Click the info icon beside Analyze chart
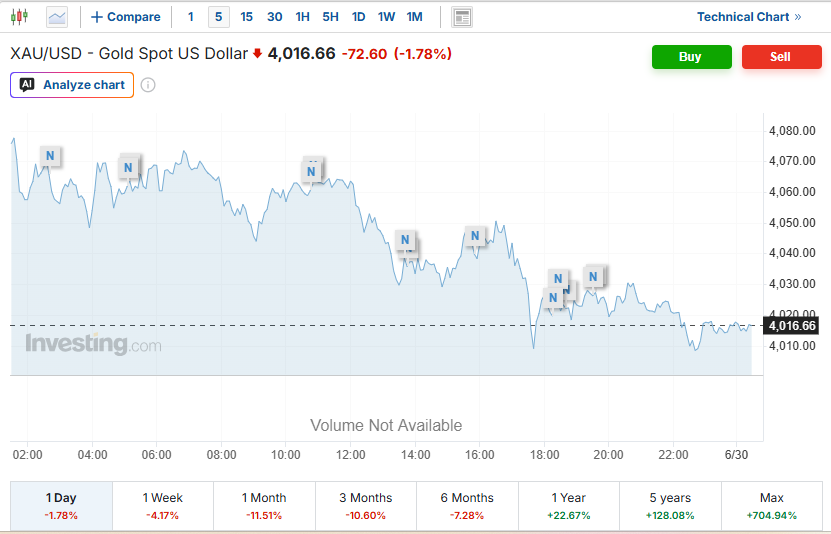Screen dimensions: 831x534 pos(148,85)
